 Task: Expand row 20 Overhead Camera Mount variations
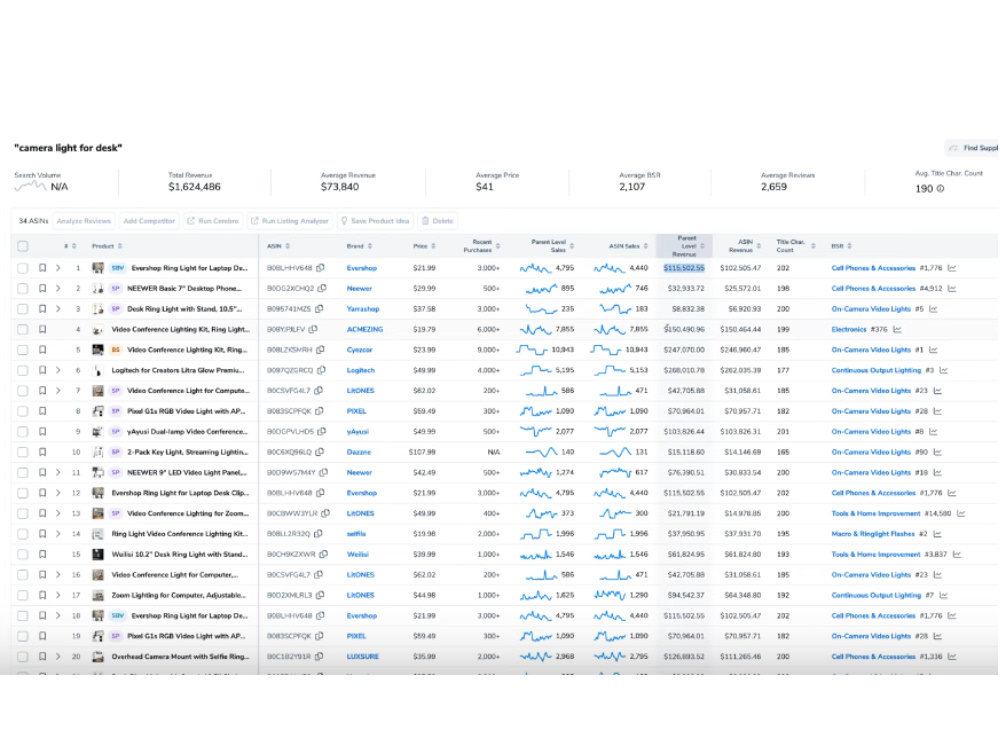(58, 656)
